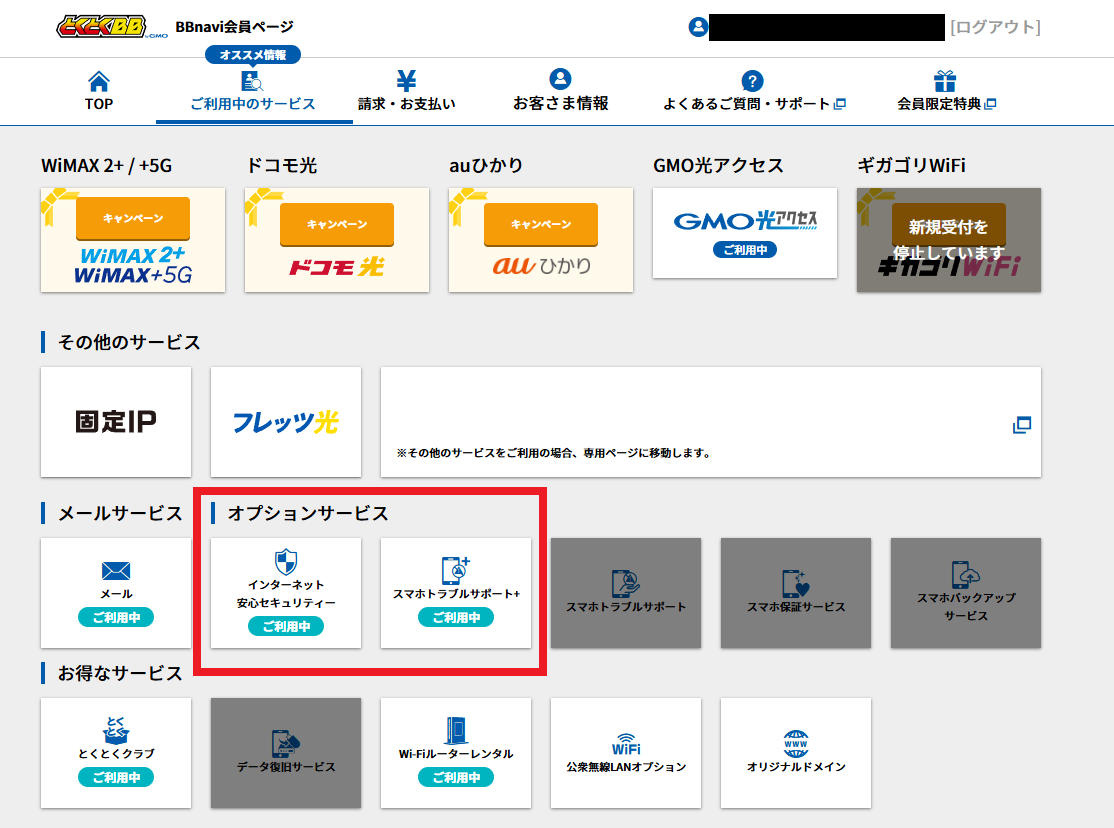Open Internet Anshin Security shield tile

click(286, 592)
